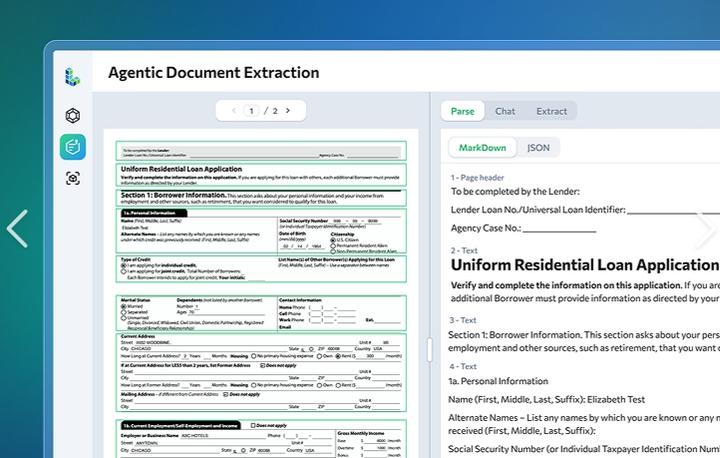Click the Current Address block in document

261,373
